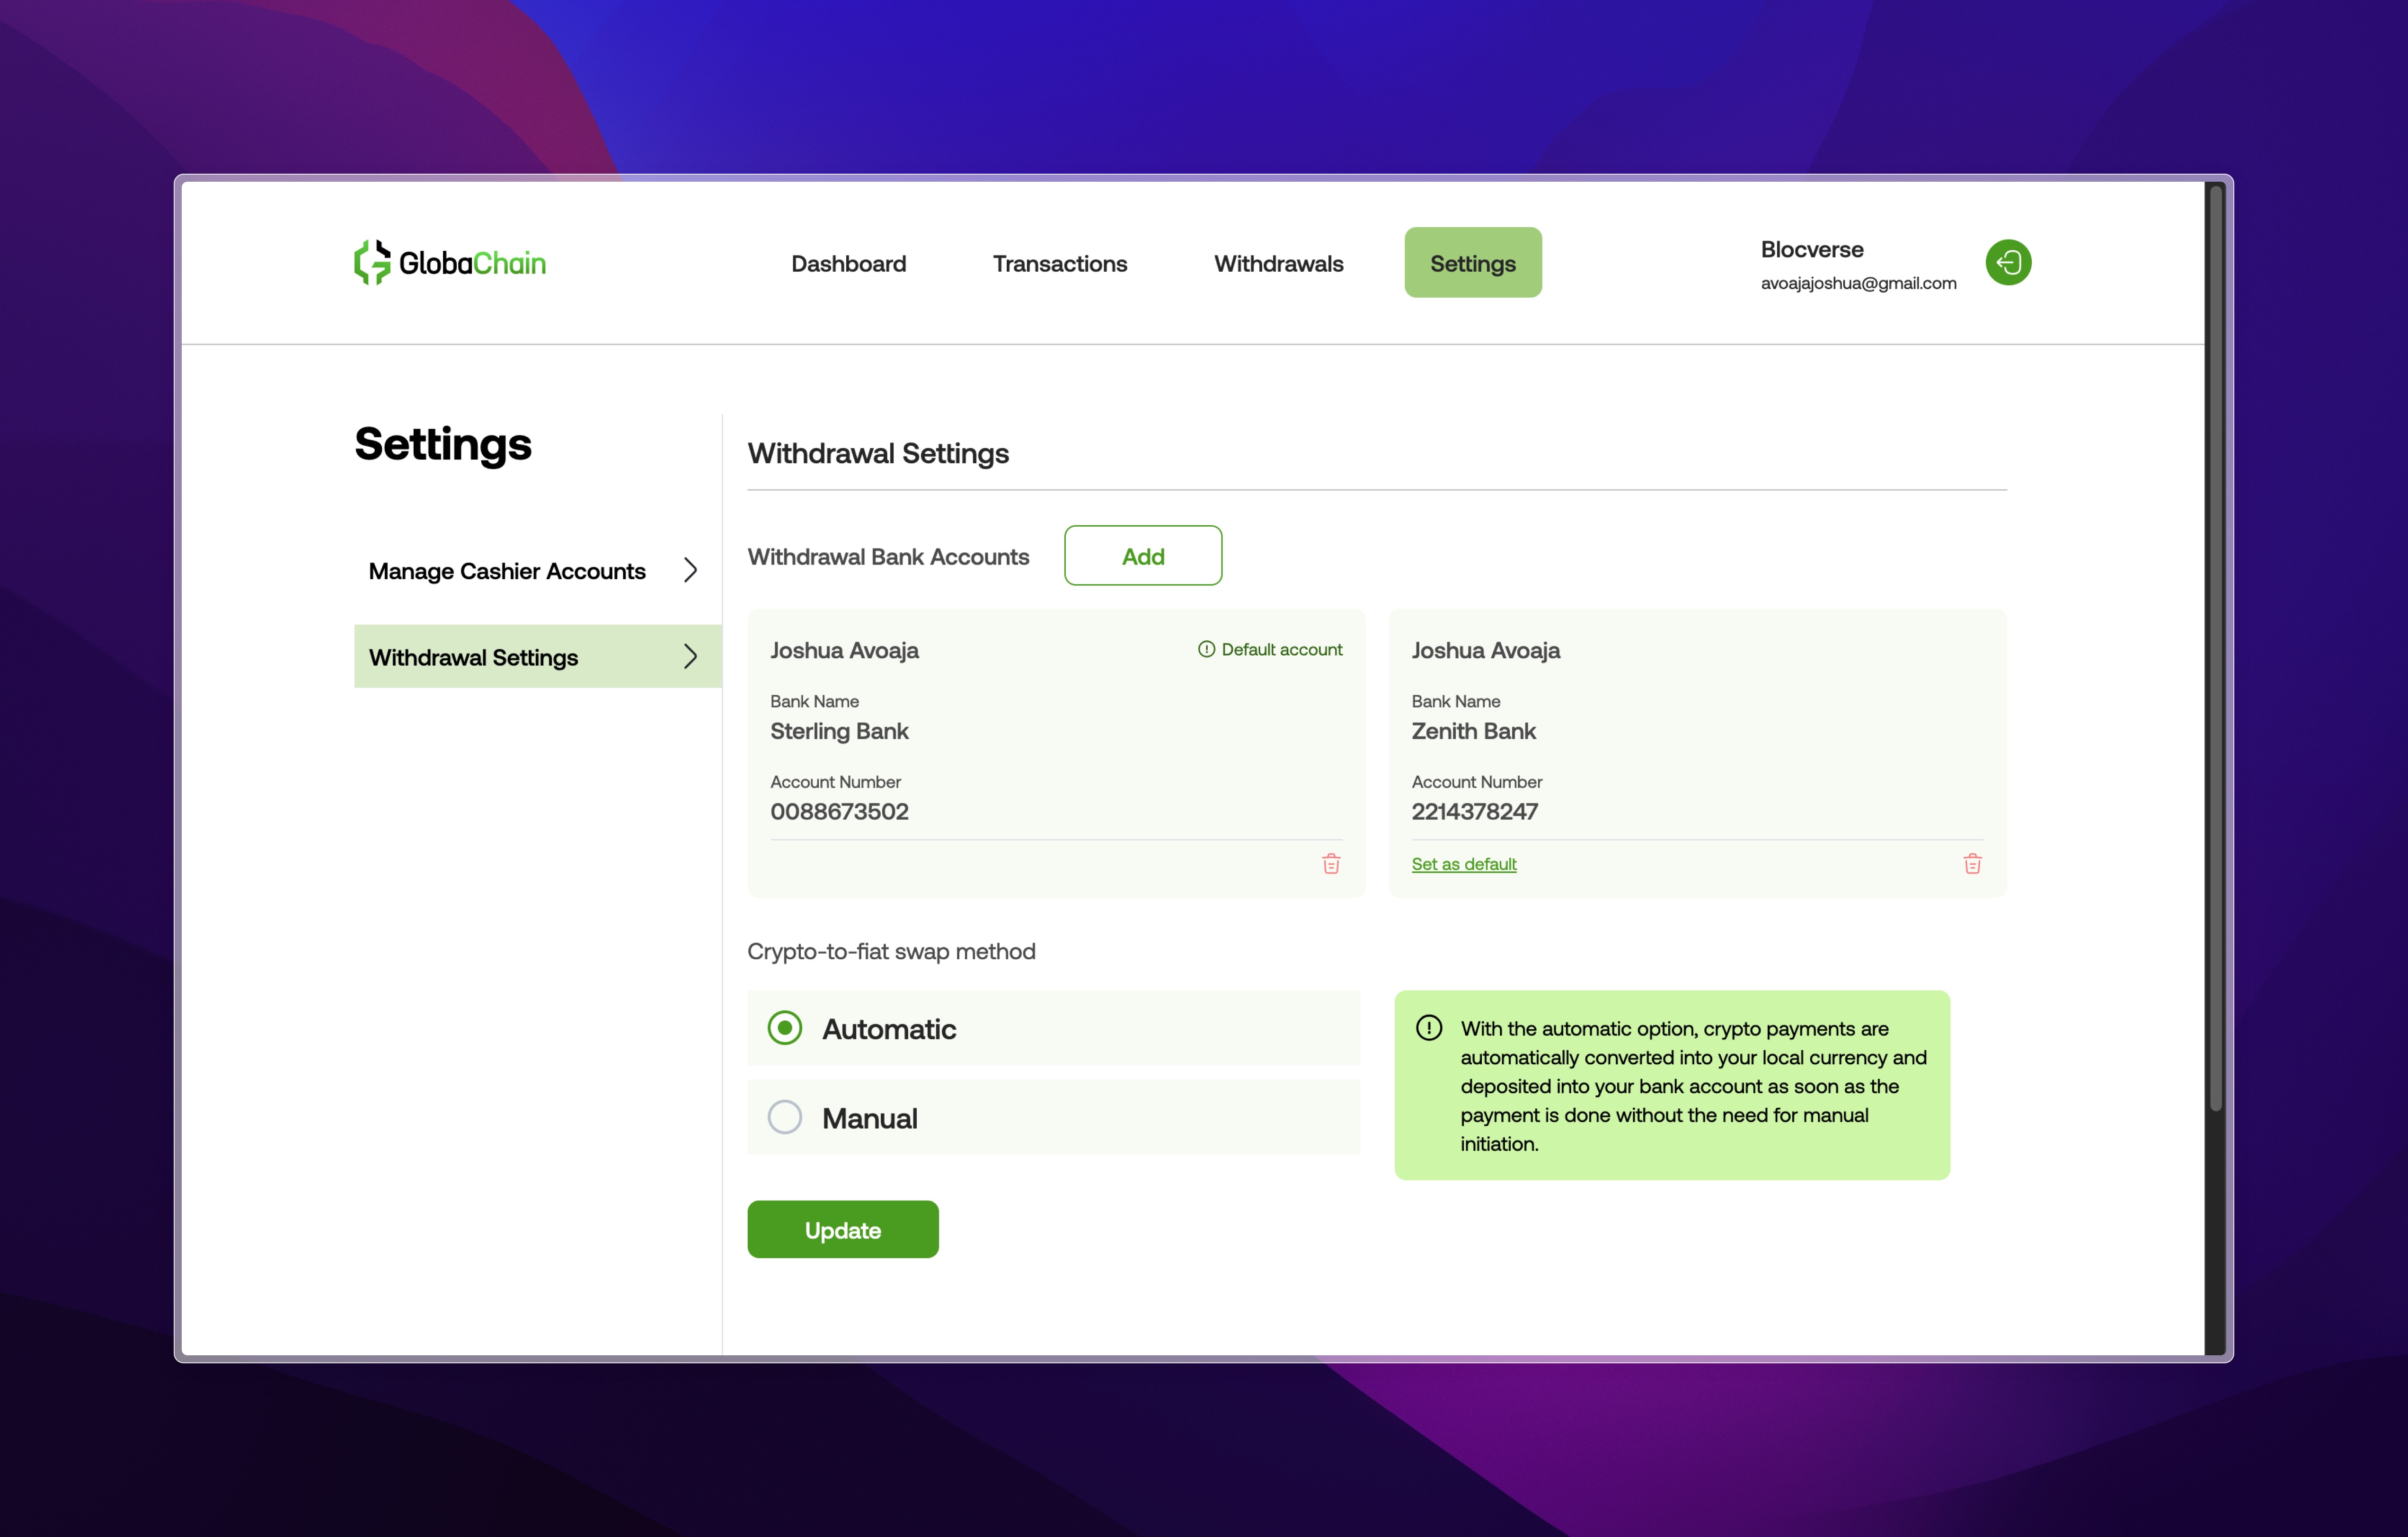Image resolution: width=2408 pixels, height=1537 pixels.
Task: Go to the Transactions tab
Action: (x=1060, y=263)
